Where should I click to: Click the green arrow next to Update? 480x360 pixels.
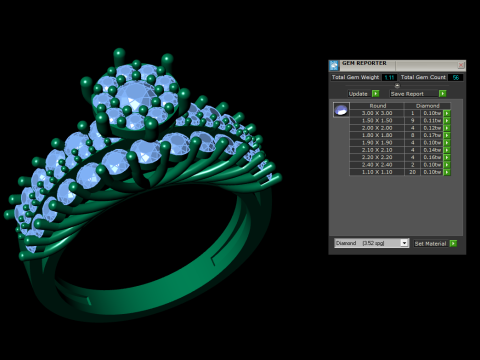coord(376,94)
